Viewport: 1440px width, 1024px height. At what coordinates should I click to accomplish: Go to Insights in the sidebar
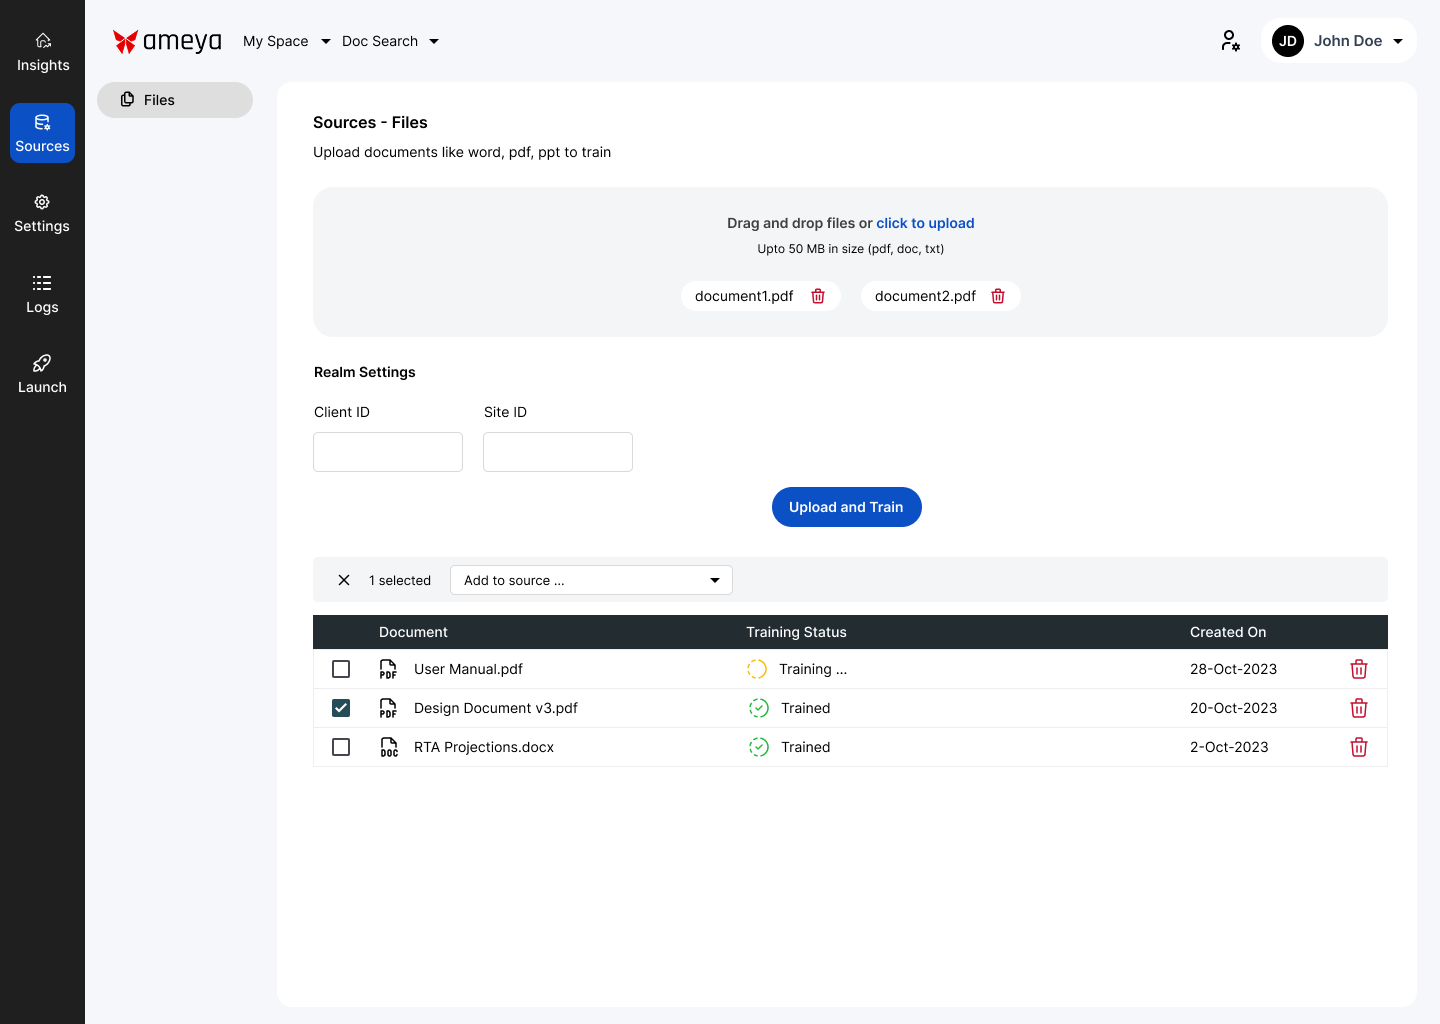43,52
